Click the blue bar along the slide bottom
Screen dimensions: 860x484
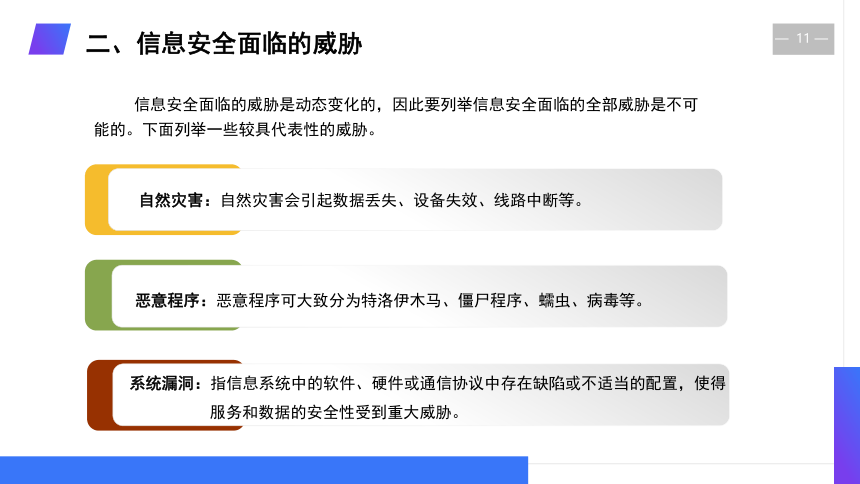pyautogui.click(x=264, y=470)
